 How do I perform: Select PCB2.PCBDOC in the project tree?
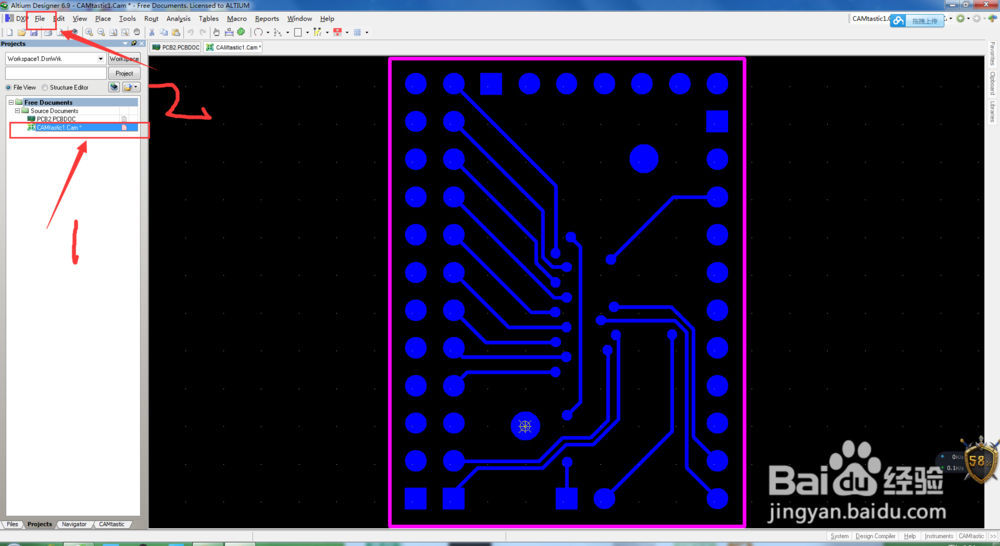56,119
